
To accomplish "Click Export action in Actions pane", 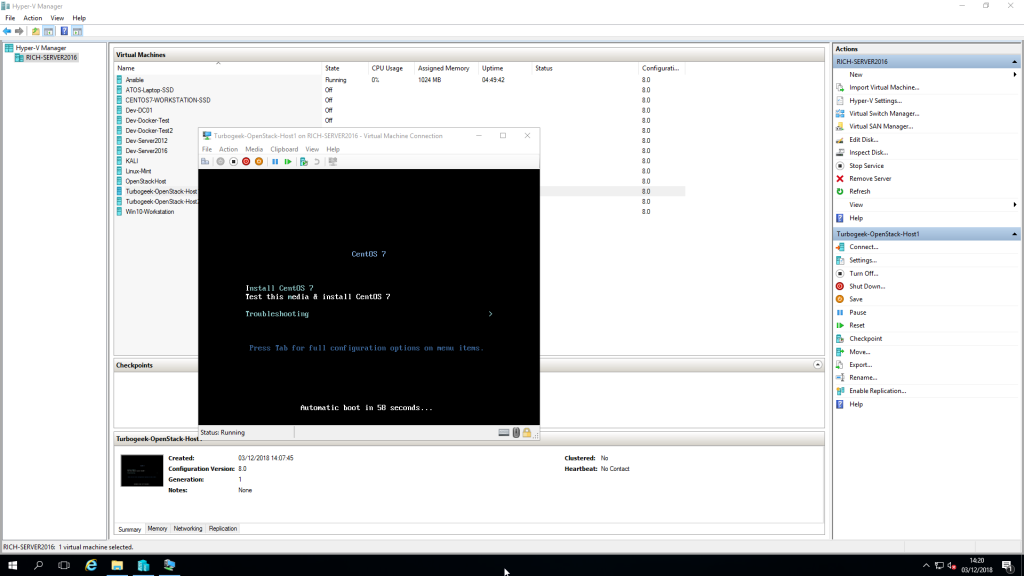I will click(860, 365).
